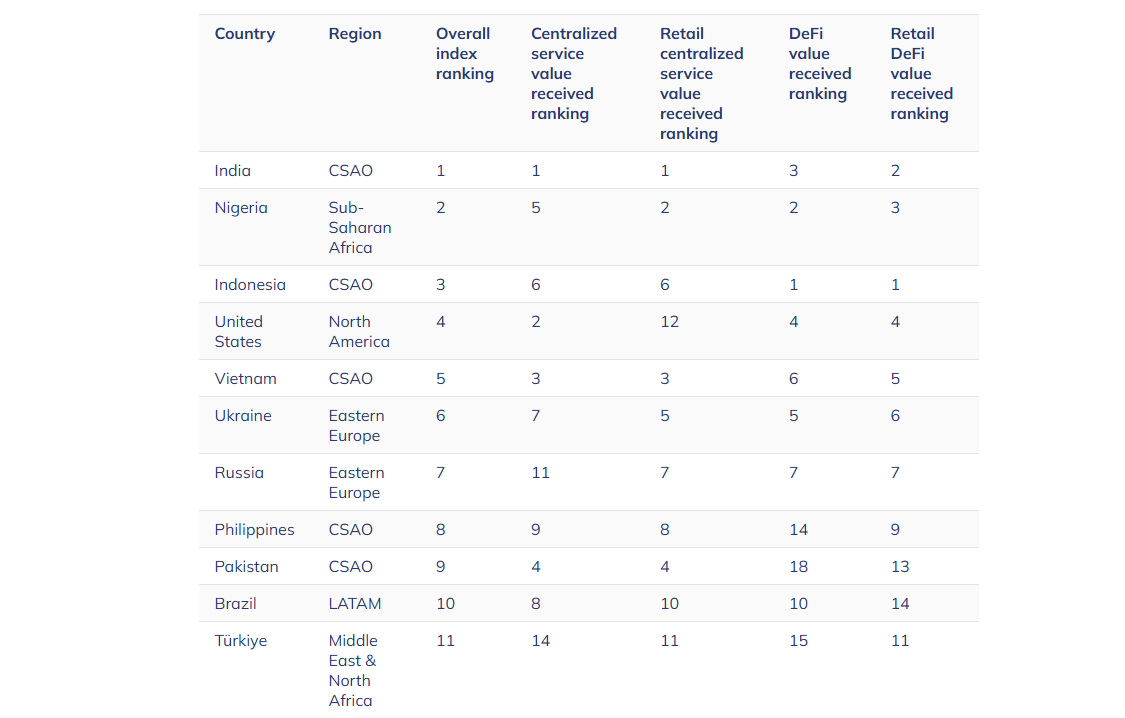
Task: Select the Ukraine country cell
Action: pos(243,416)
